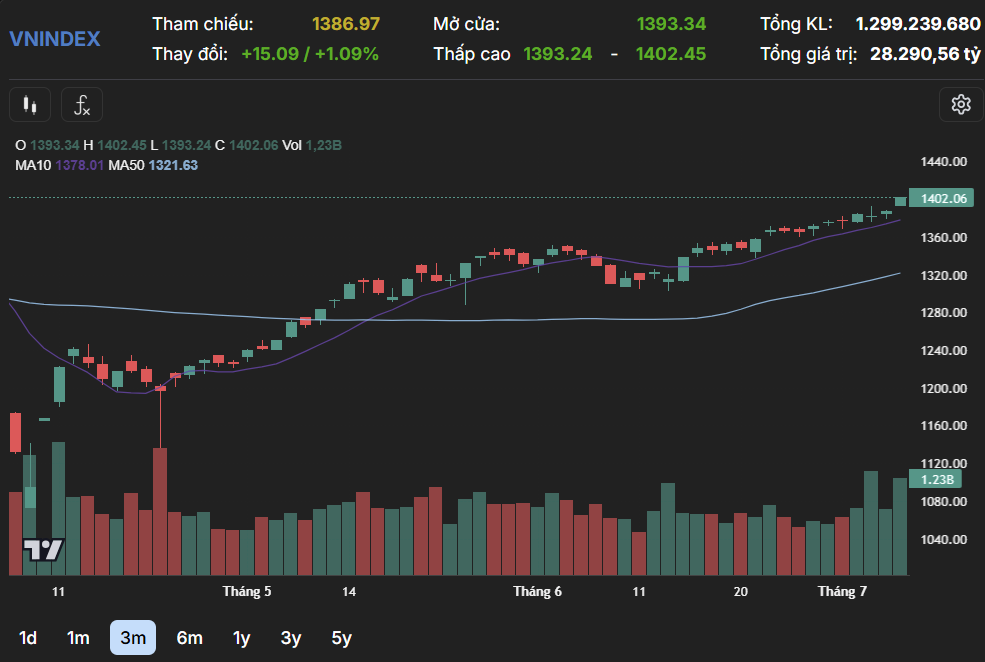The height and width of the screenshot is (662, 985).
Task: Open the chart settings gear
Action: pos(961,104)
